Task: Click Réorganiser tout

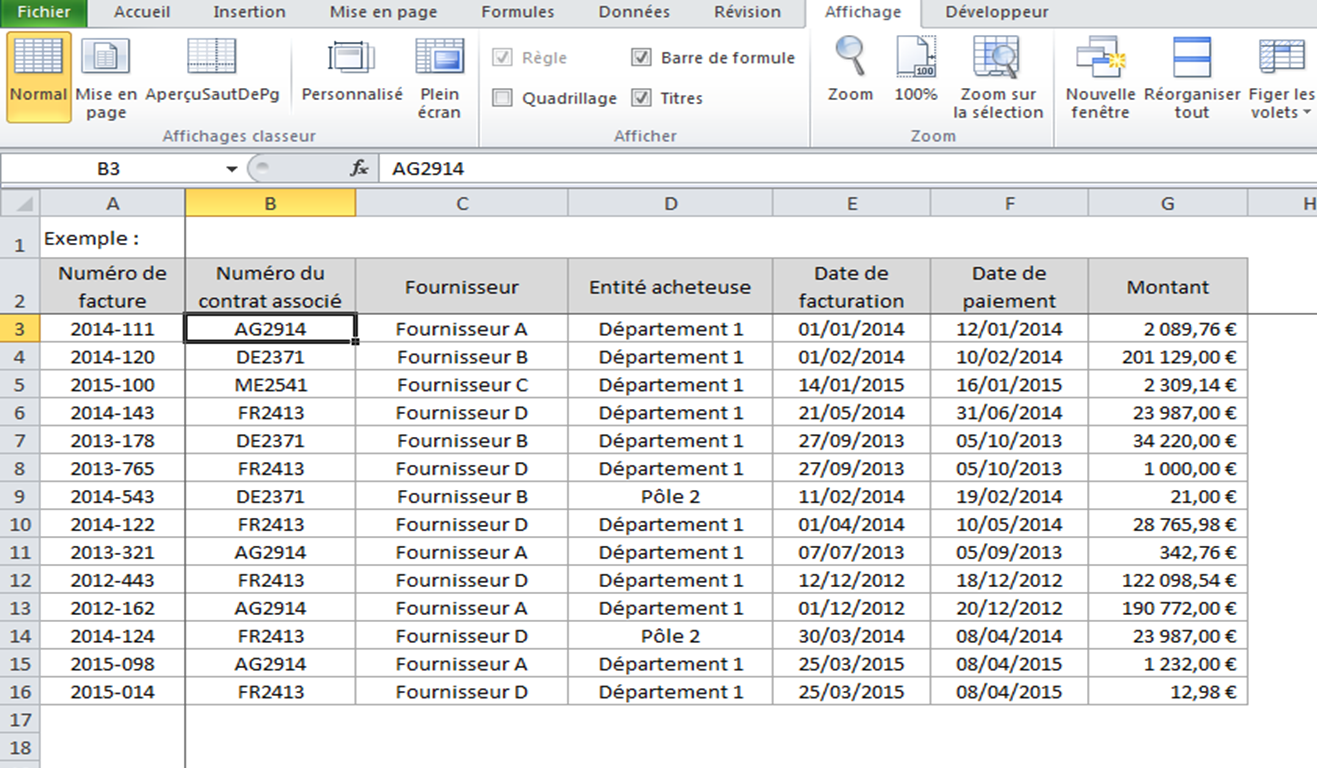Action: pos(1190,76)
